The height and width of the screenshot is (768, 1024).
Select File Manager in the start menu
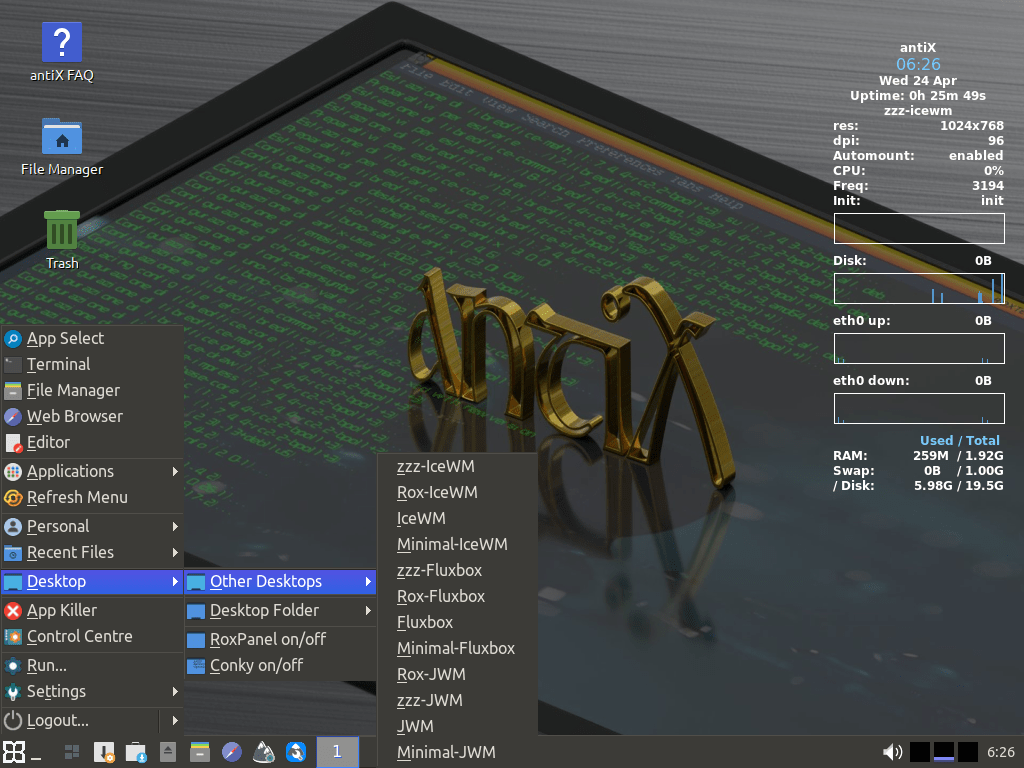click(92, 391)
